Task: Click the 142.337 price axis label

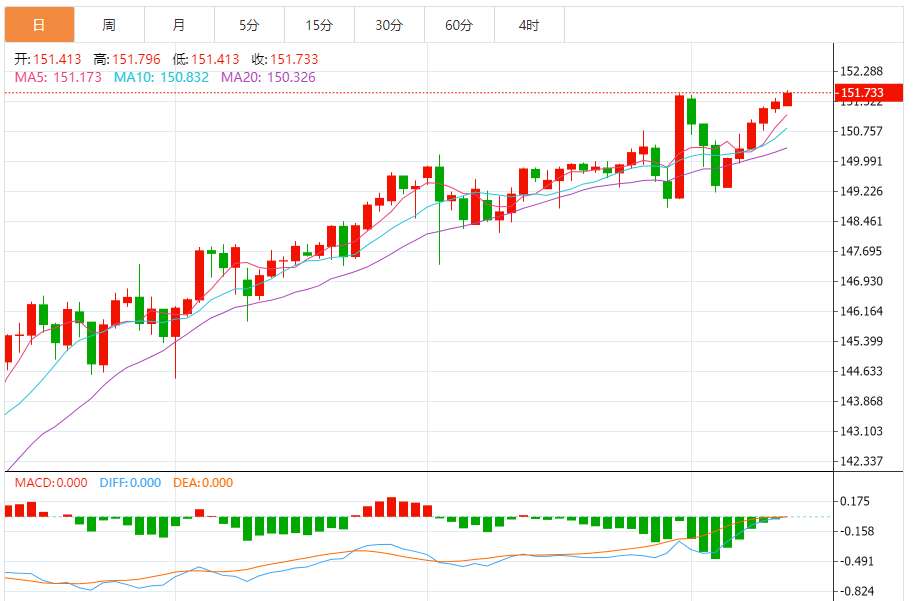Action: [861, 461]
